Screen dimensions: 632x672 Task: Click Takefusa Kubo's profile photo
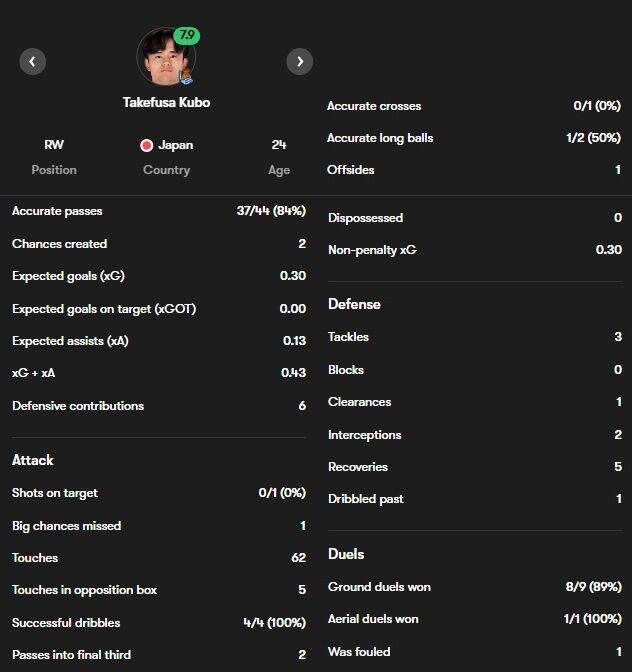pyautogui.click(x=166, y=57)
